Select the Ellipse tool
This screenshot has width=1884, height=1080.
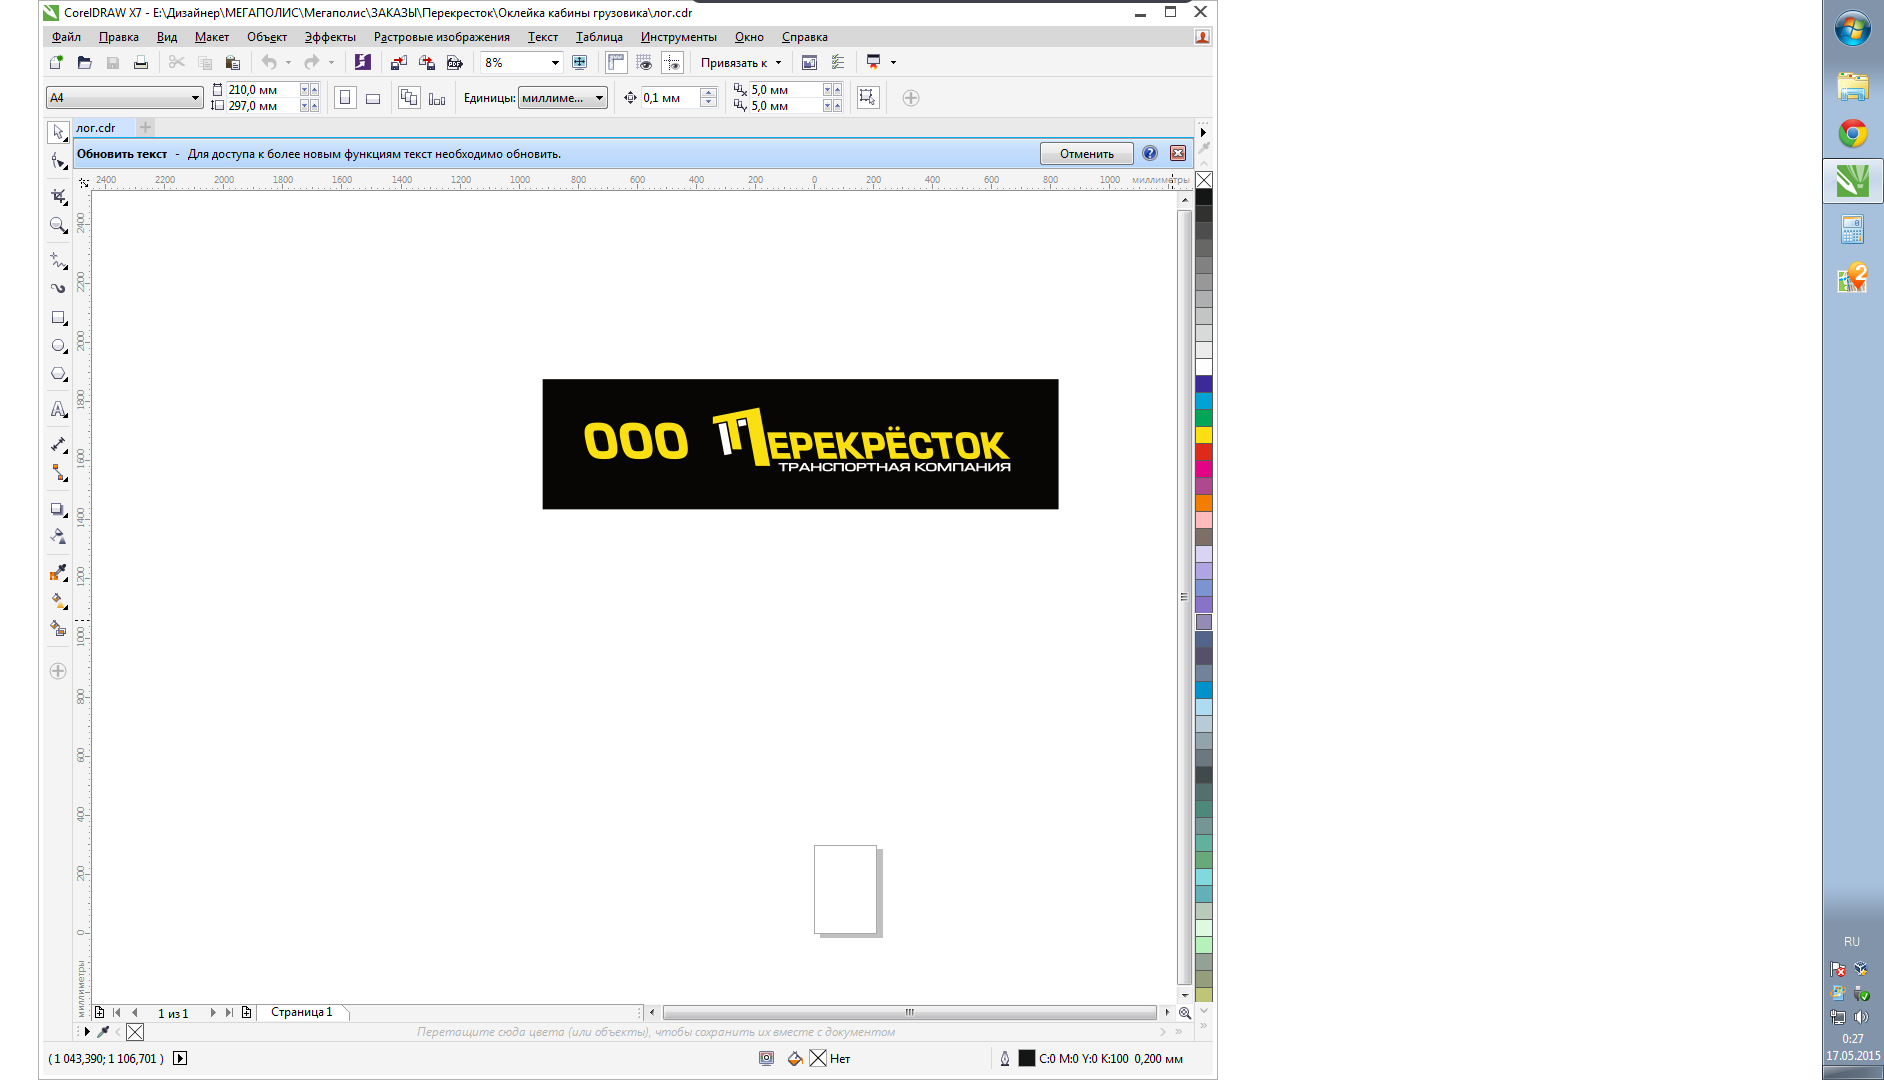pos(58,346)
